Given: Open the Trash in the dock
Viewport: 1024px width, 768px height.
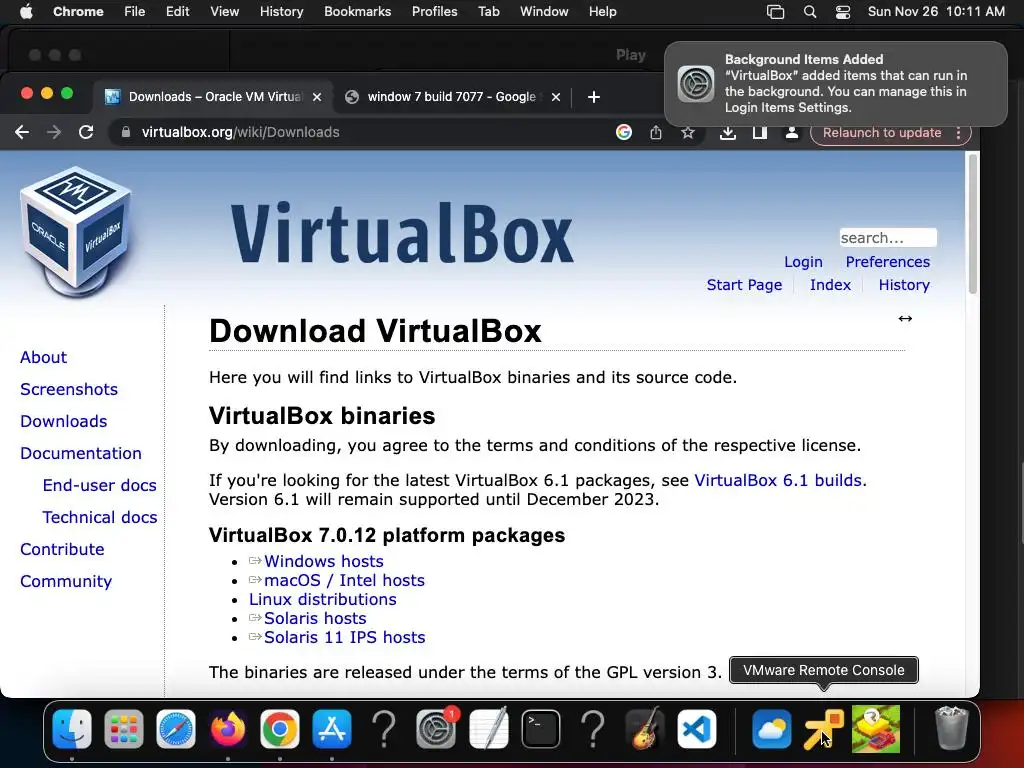Looking at the screenshot, I should (952, 729).
